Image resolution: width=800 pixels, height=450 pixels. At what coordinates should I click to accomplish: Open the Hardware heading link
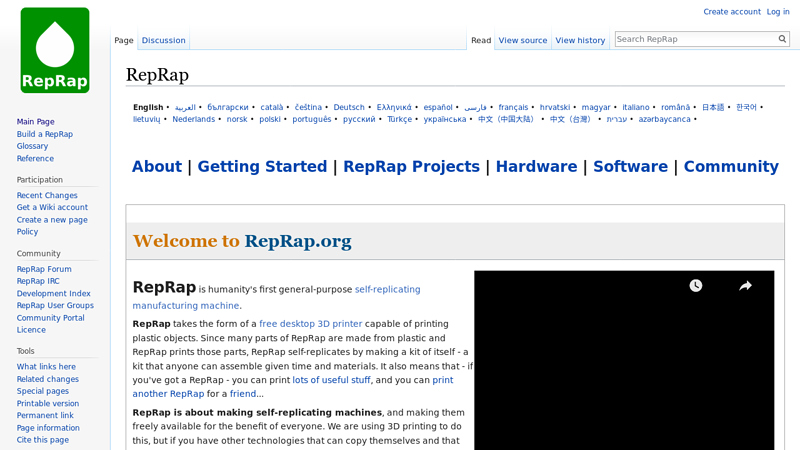tap(536, 166)
